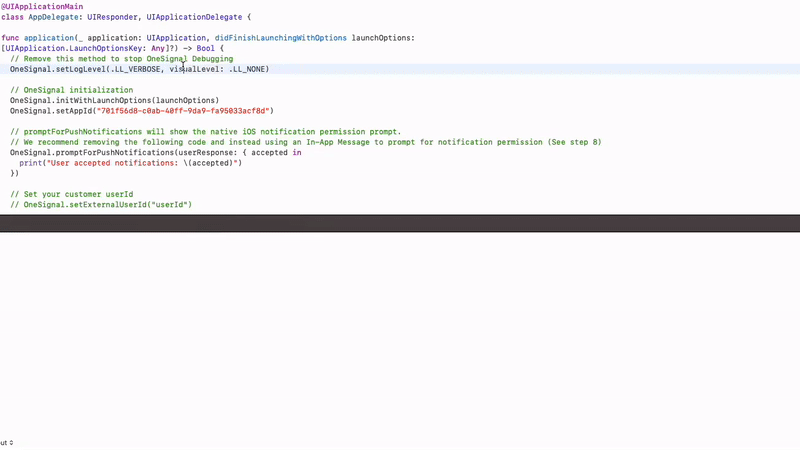Screen dimensions: 800x450
Task: Click the dark debug area divider bar
Action: pos(400,222)
